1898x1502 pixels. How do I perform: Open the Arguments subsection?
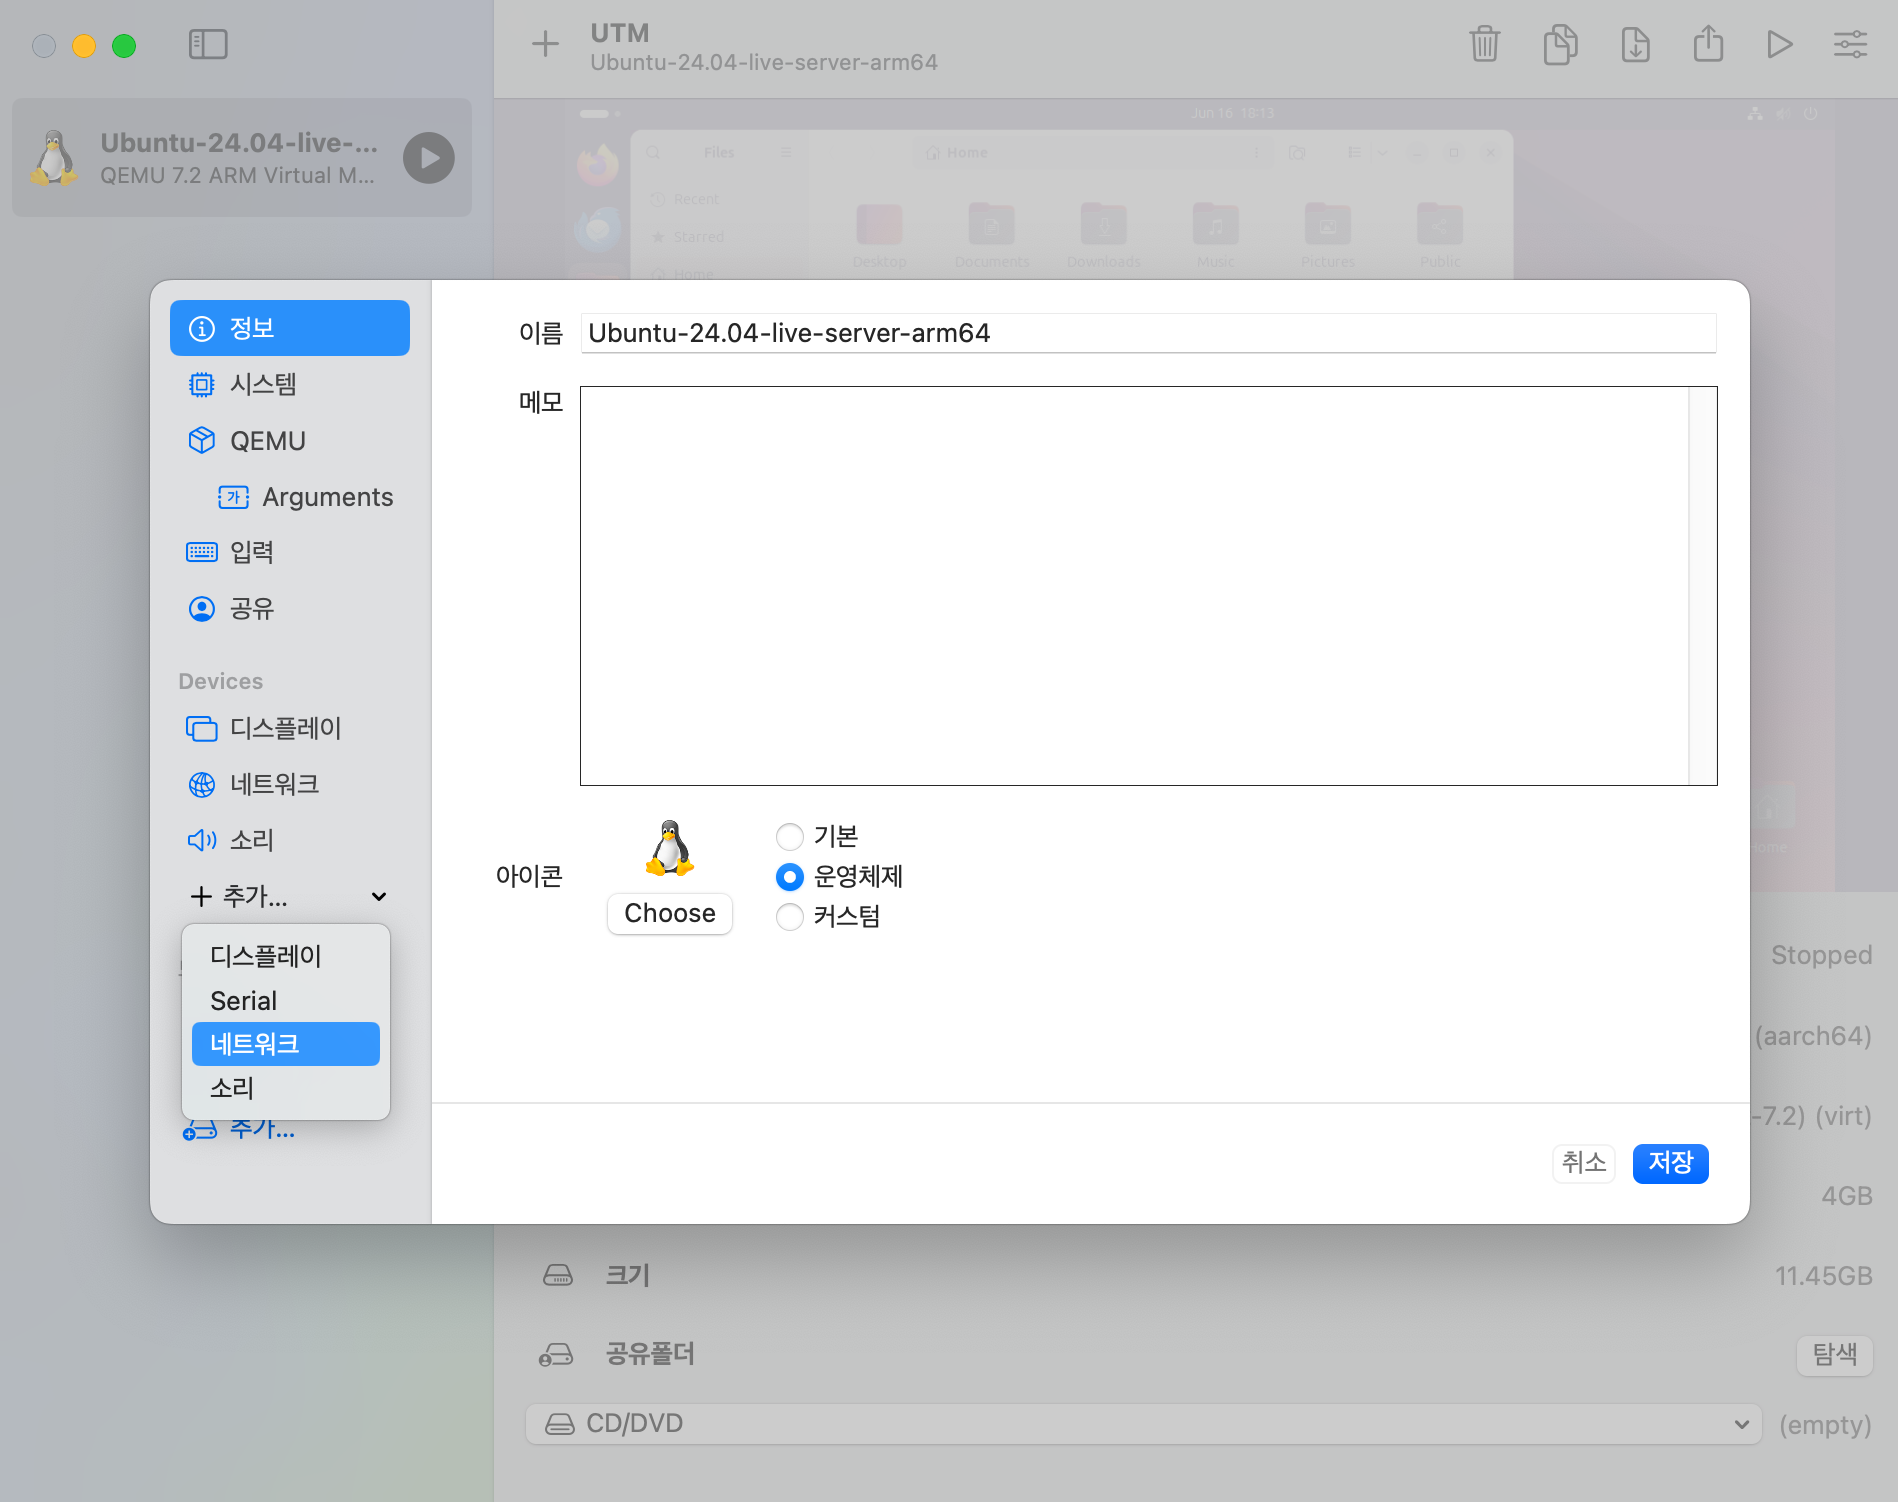pos(305,497)
